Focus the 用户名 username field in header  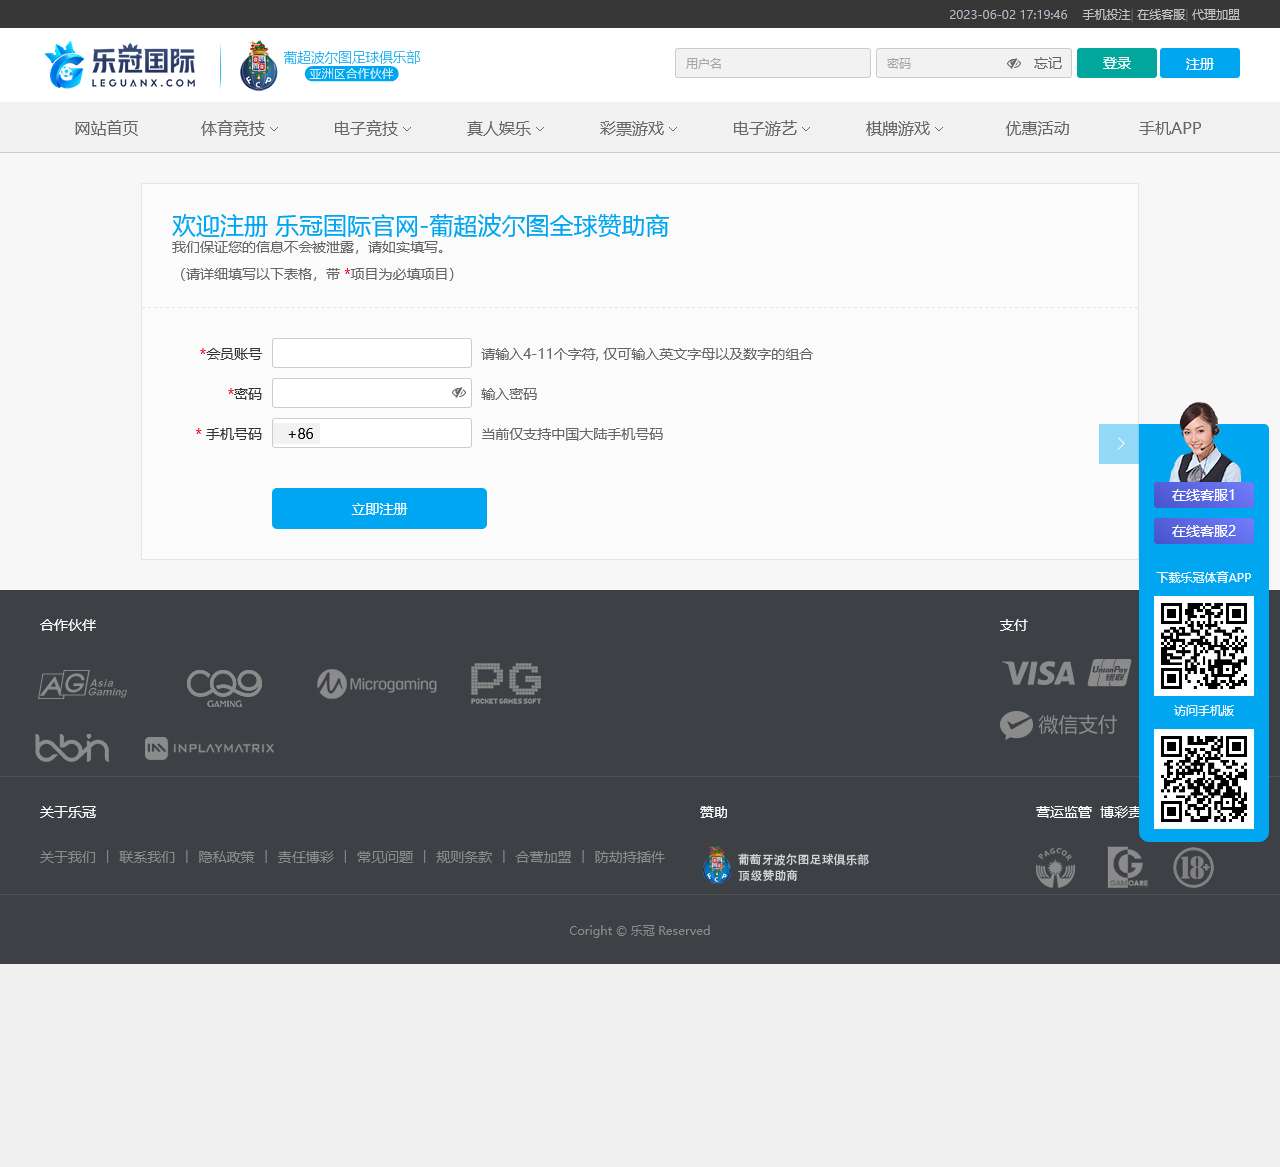pos(773,63)
